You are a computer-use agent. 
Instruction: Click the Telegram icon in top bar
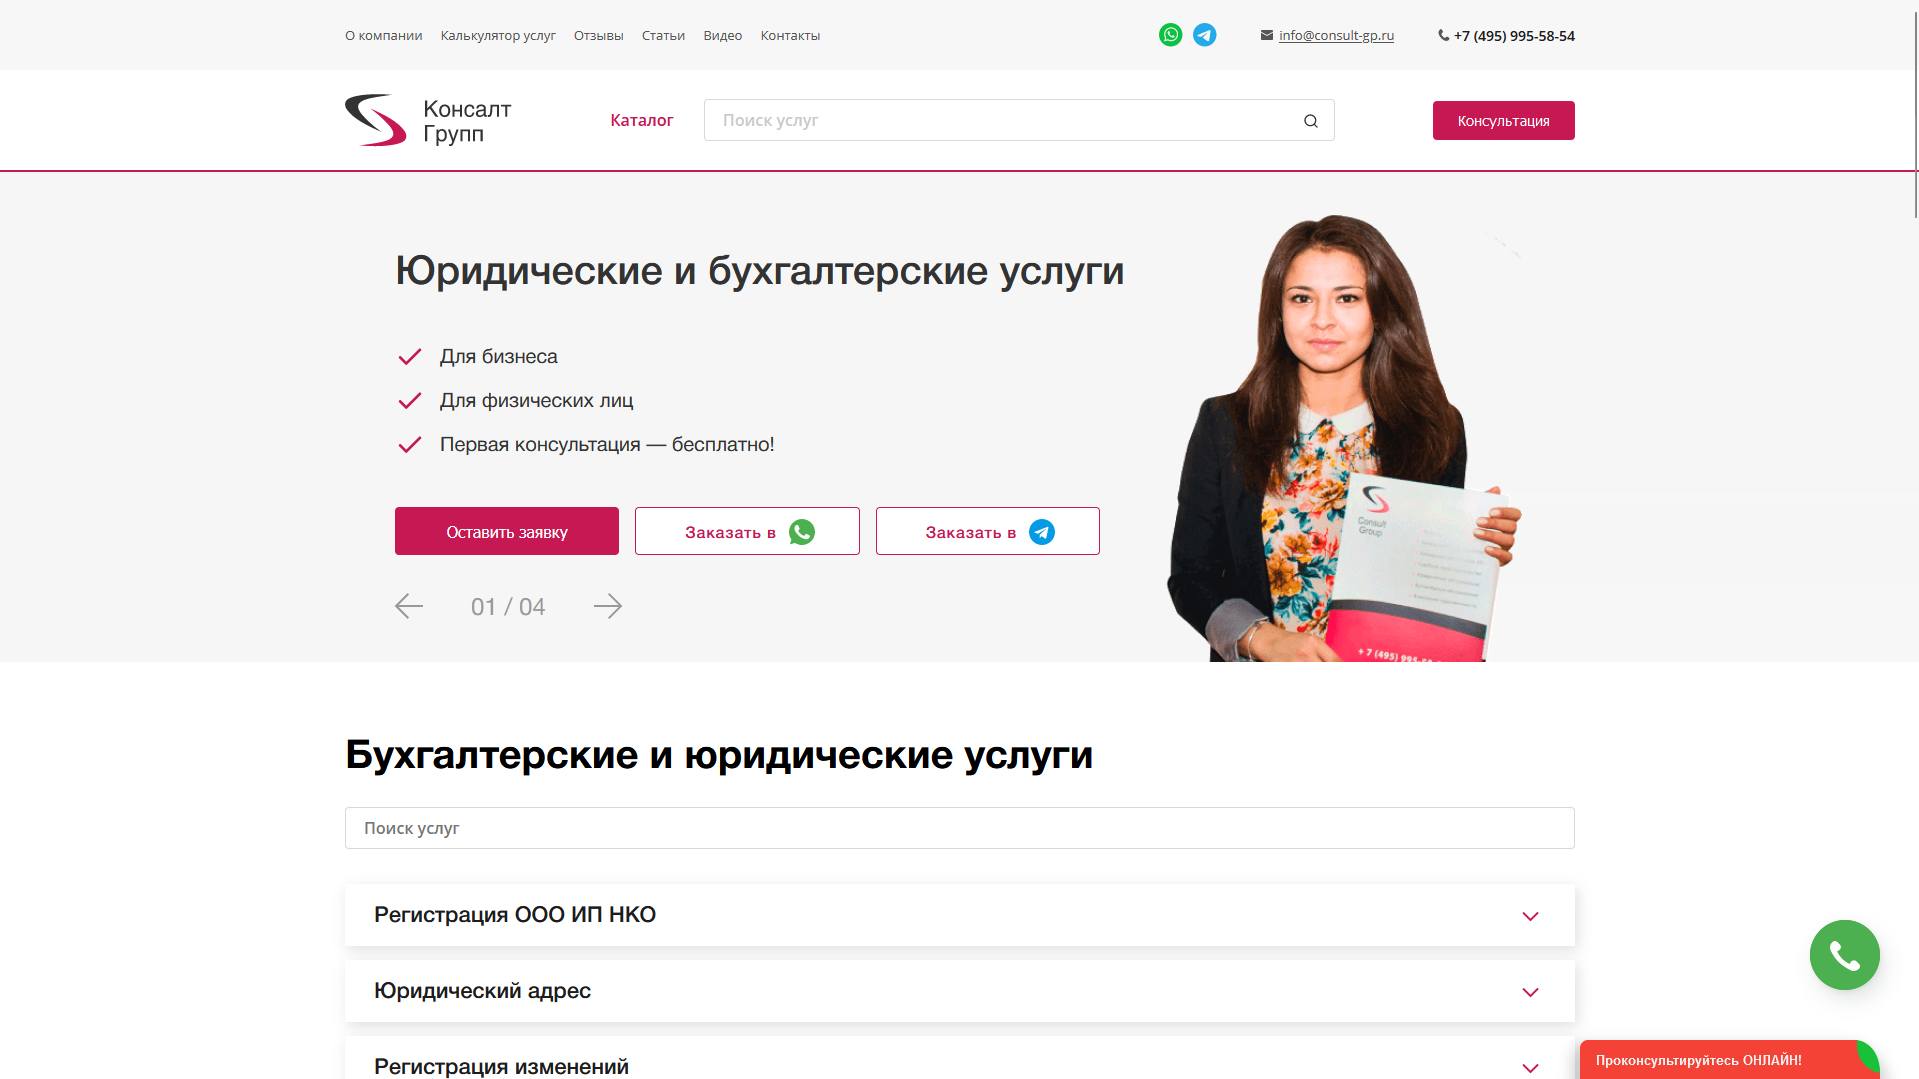[1205, 35]
